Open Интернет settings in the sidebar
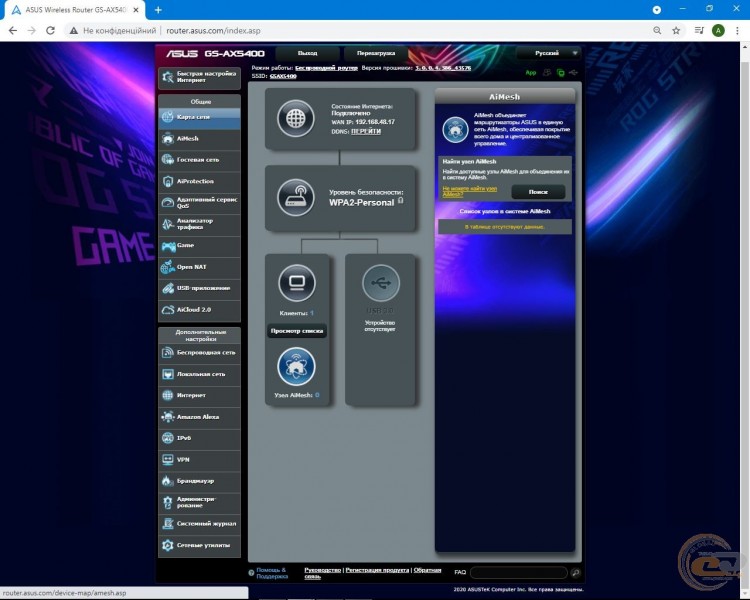The height and width of the screenshot is (600, 750). tap(199, 395)
